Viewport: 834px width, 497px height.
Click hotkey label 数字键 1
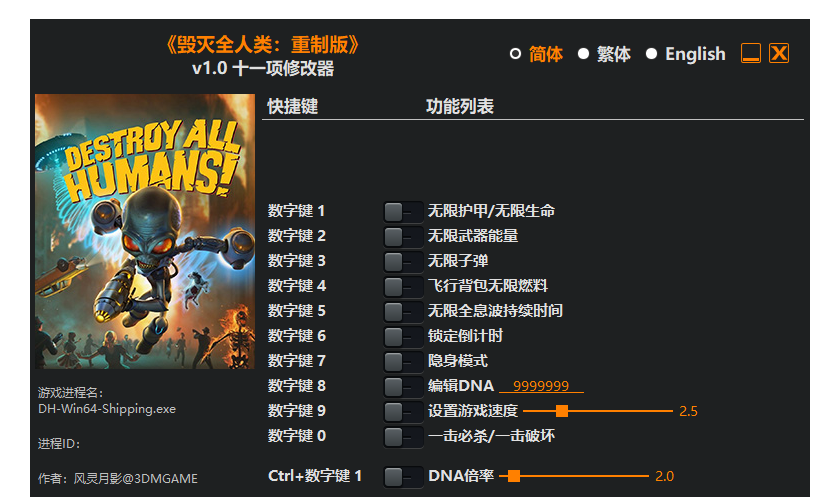click(x=296, y=211)
